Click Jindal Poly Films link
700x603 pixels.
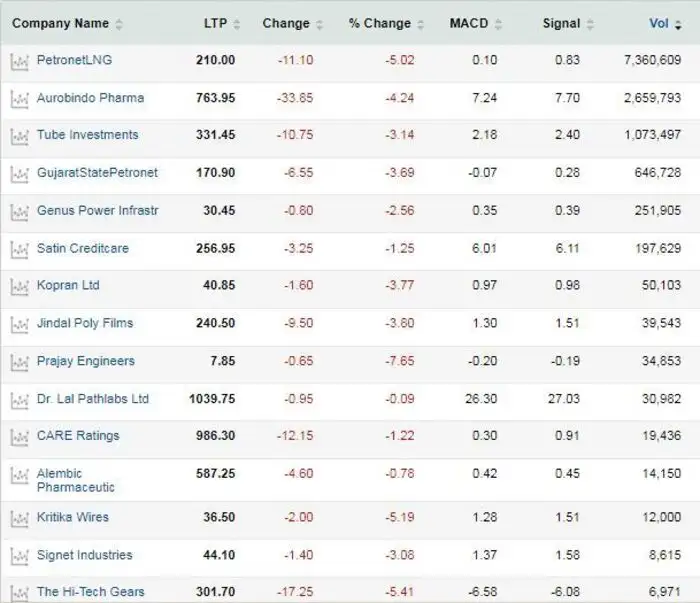pos(85,323)
